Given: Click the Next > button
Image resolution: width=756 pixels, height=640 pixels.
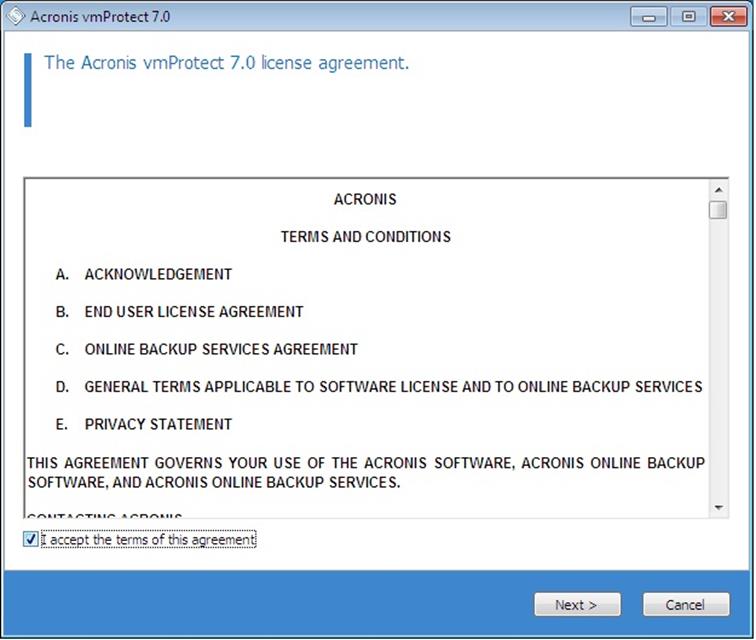Looking at the screenshot, I should click(x=577, y=604).
